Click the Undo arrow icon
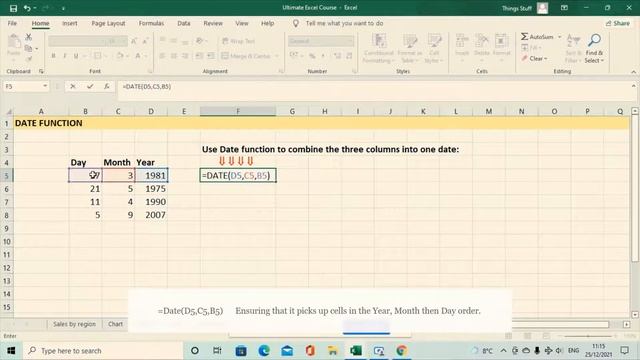 [x=27, y=8]
